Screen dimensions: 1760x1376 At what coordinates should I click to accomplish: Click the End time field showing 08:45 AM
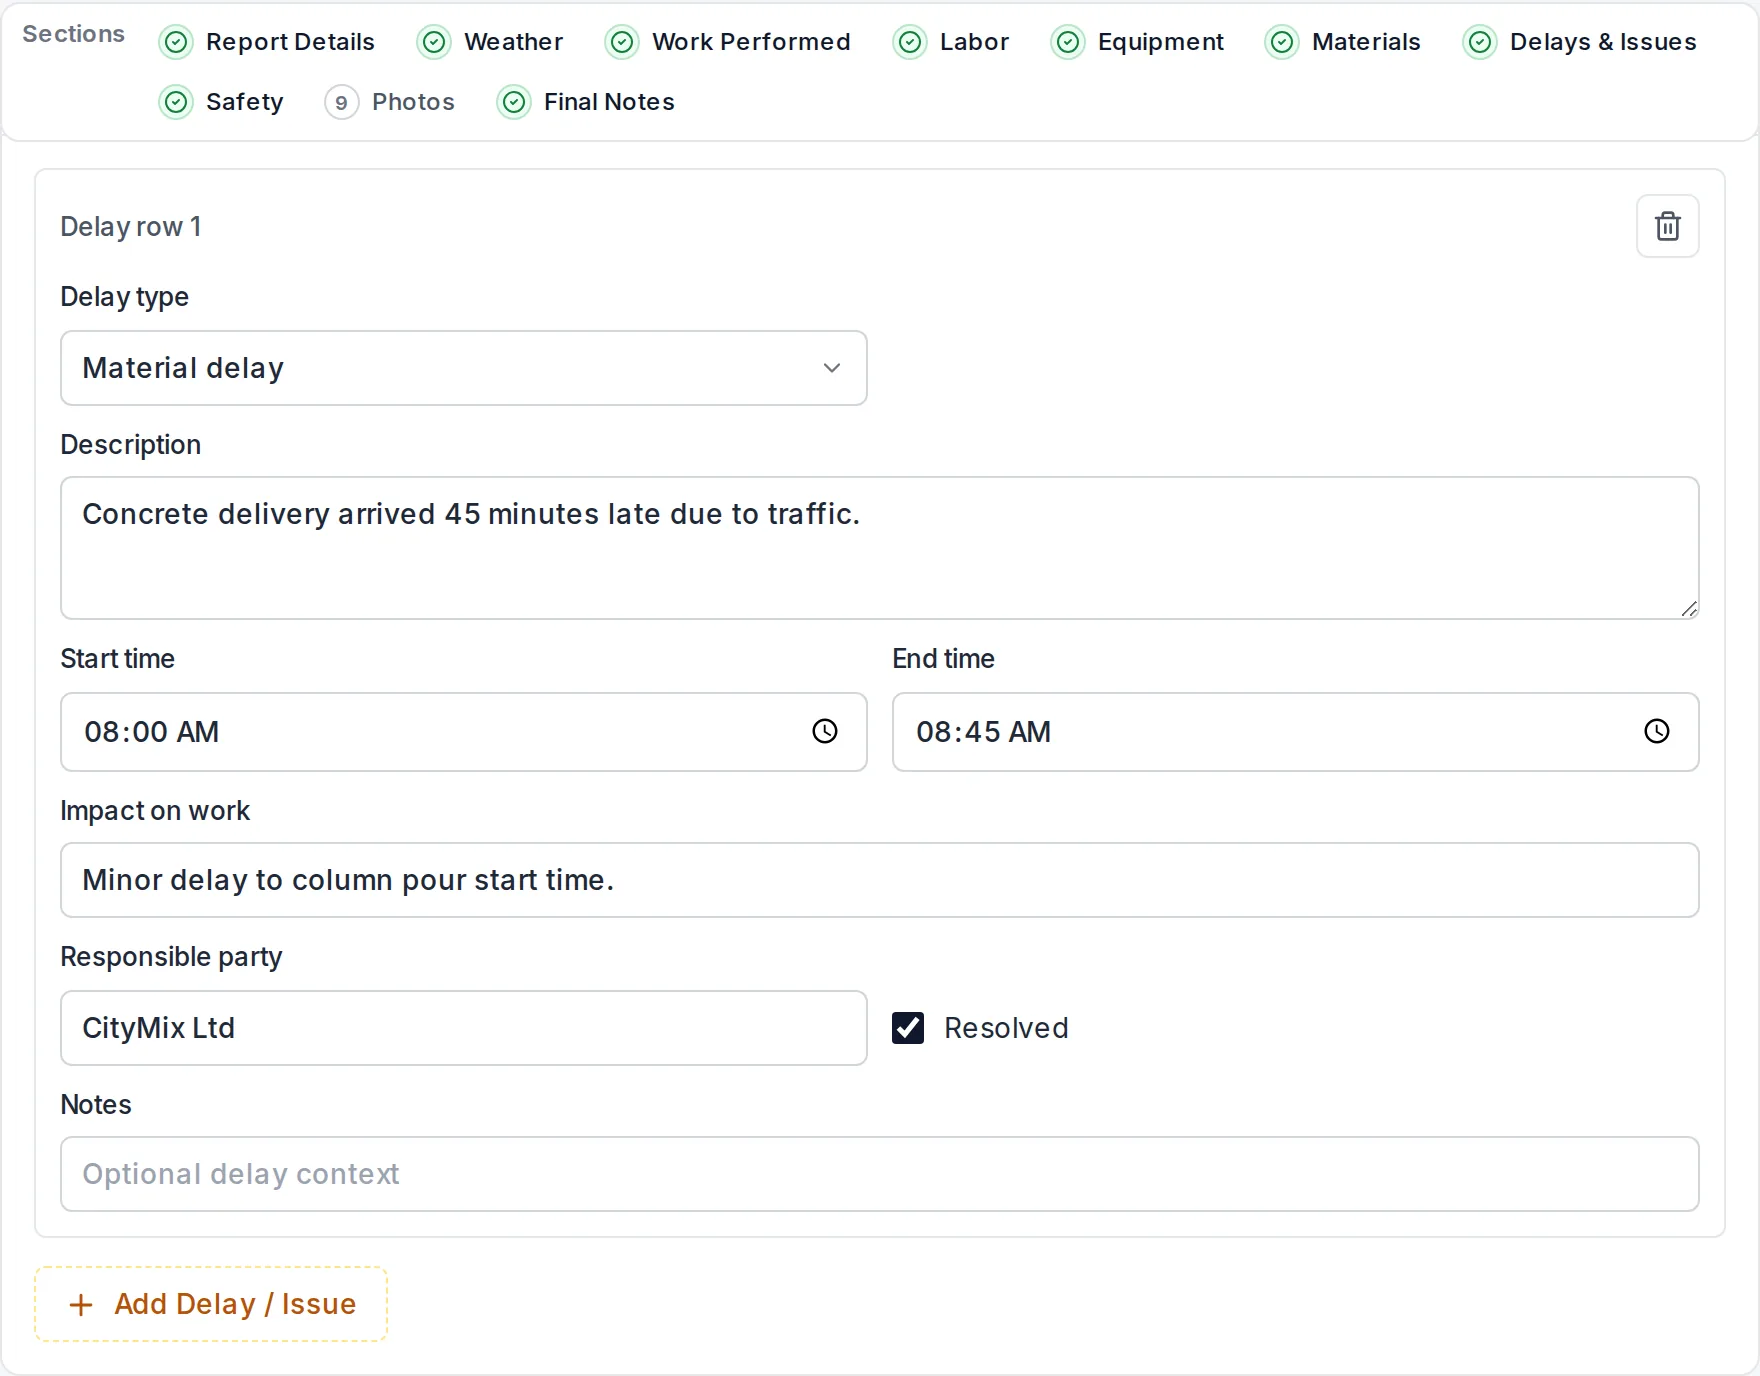tap(1296, 732)
